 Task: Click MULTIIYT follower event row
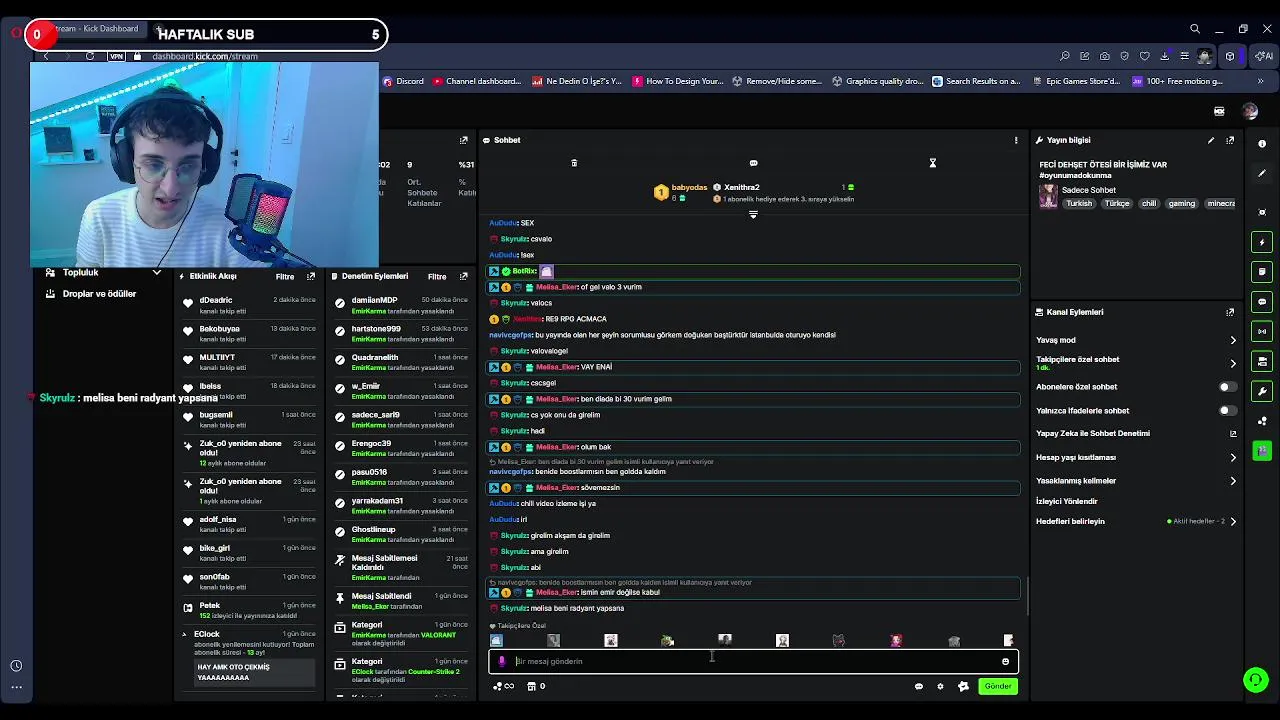click(x=248, y=362)
